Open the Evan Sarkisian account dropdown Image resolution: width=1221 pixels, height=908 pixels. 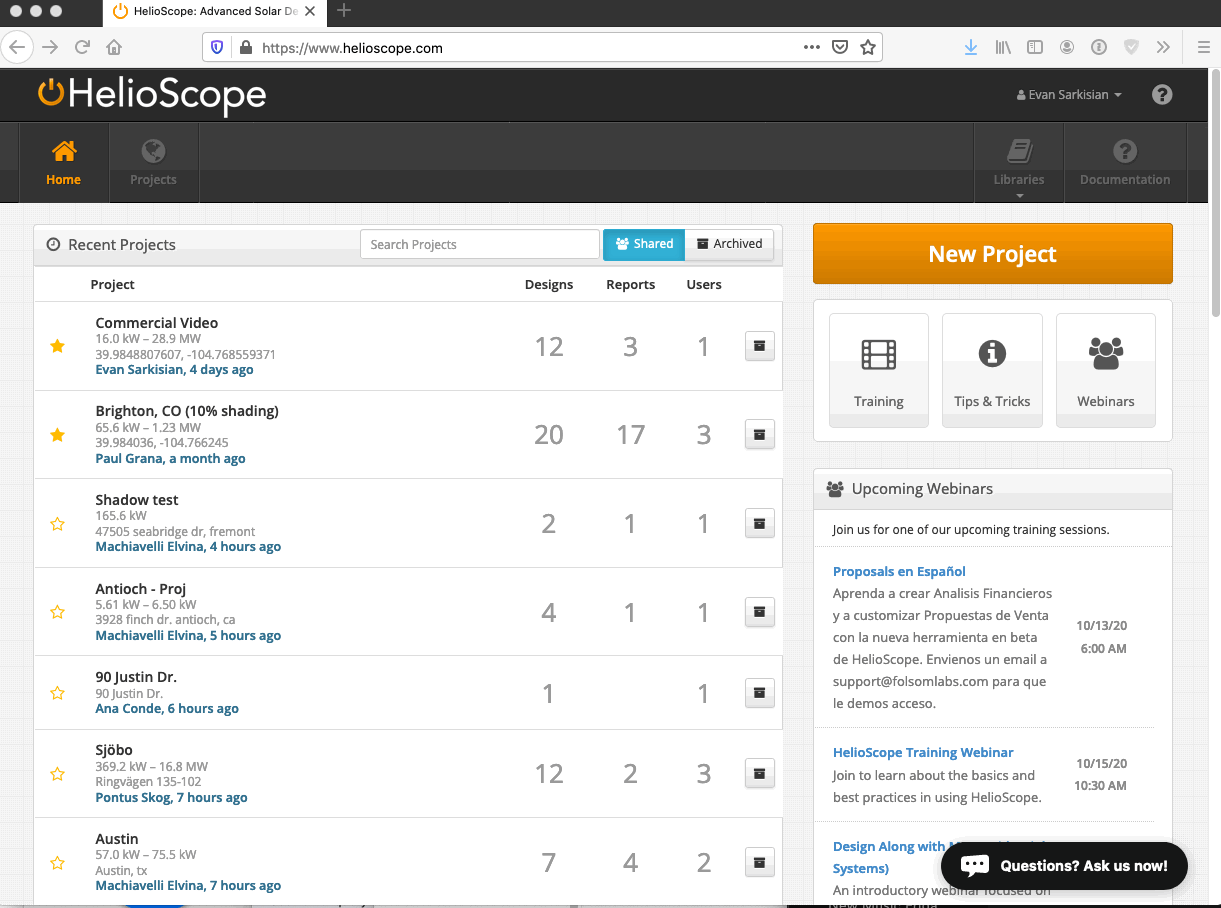point(1068,94)
